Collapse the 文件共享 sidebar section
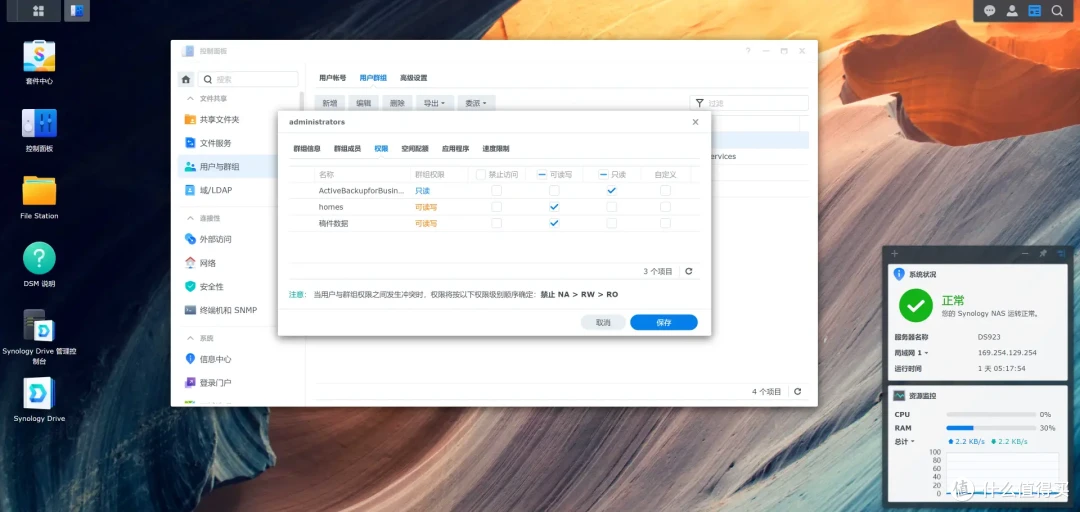 click(191, 99)
